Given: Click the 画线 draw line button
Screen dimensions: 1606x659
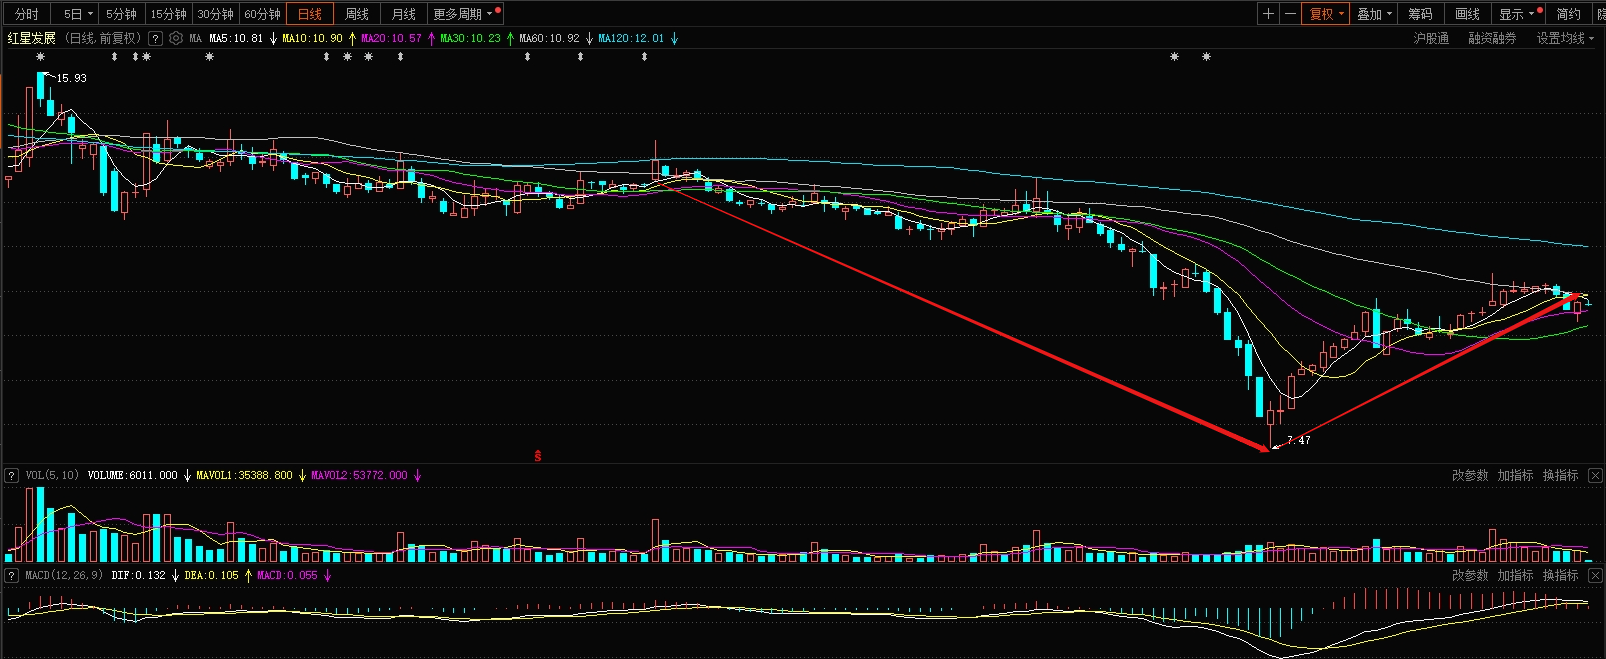Looking at the screenshot, I should 1467,14.
